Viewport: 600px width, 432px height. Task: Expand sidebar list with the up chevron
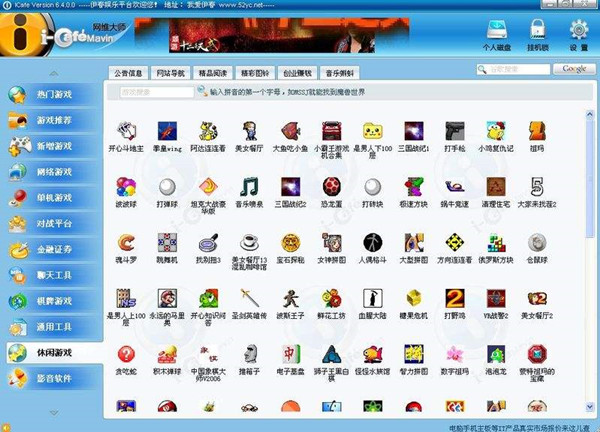[x=54, y=73]
